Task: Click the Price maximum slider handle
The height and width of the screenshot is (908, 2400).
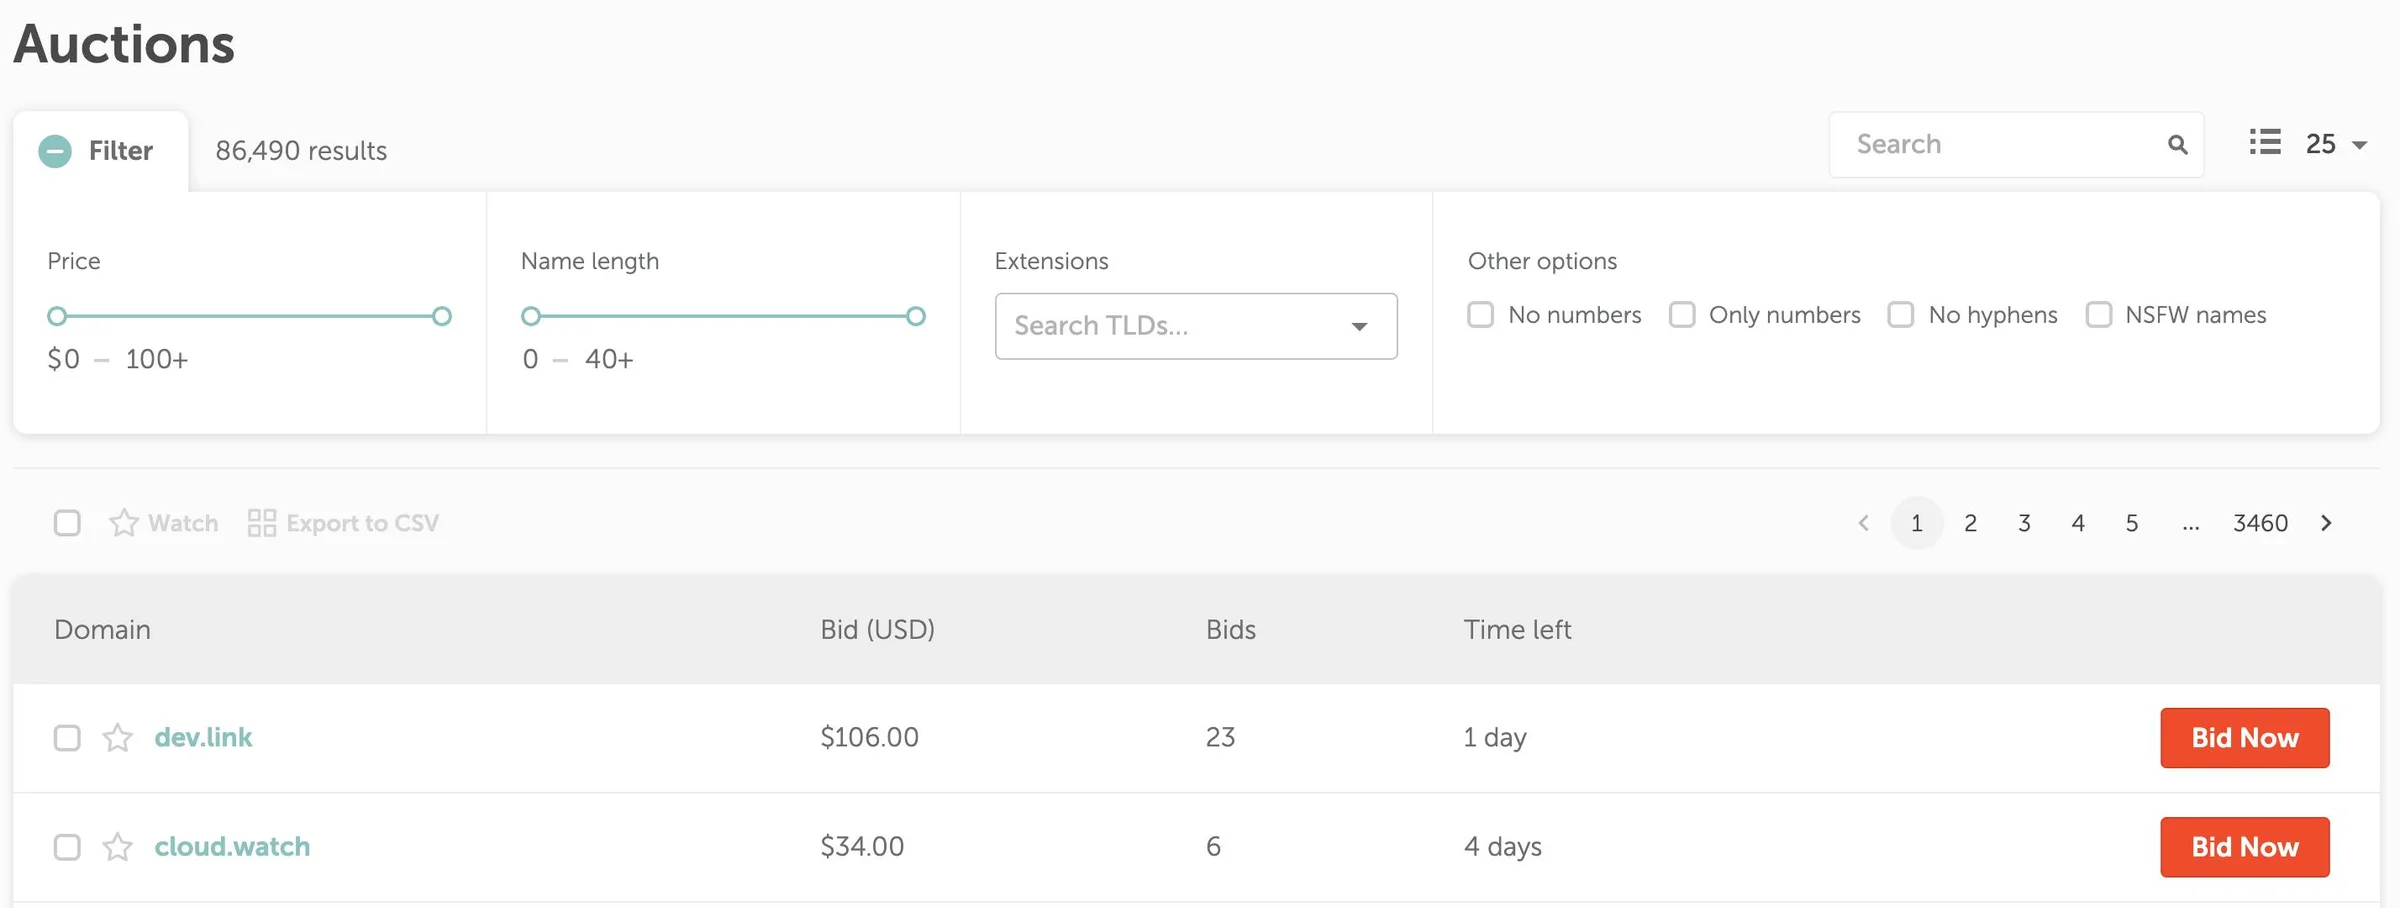Action: click(442, 316)
